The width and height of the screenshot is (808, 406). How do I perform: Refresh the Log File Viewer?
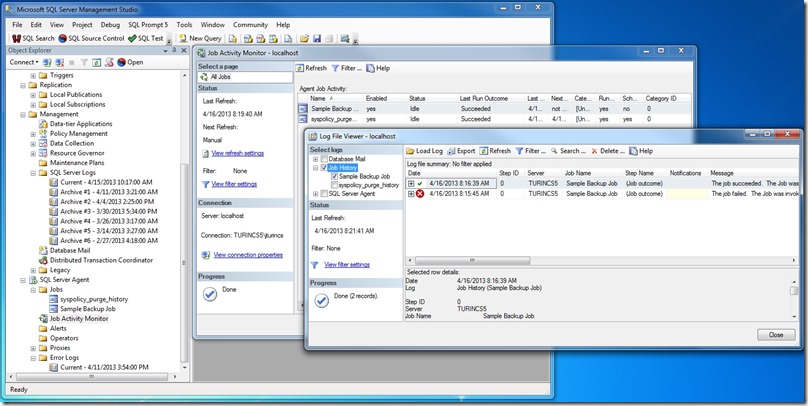[x=495, y=151]
